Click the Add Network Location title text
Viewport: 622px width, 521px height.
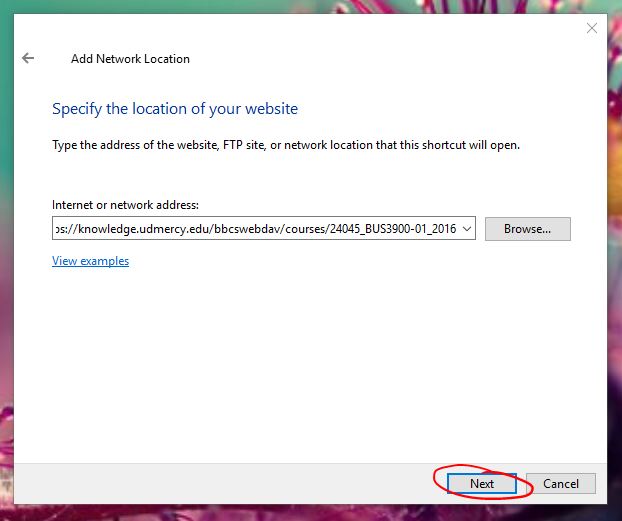point(130,59)
